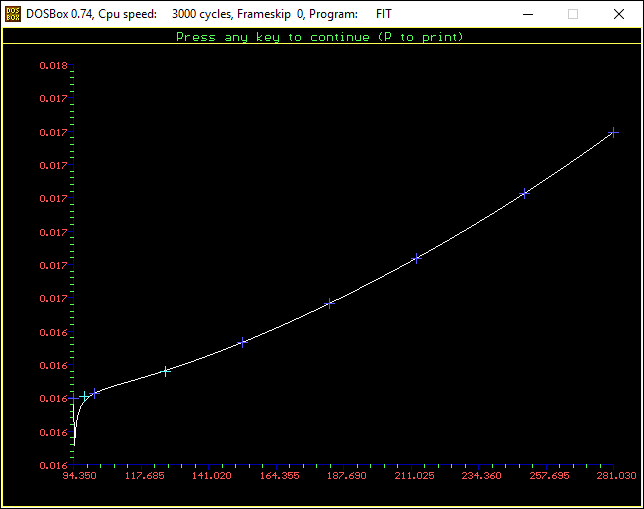The height and width of the screenshot is (509, 644).
Task: Click the x-axis label 141.020
Action: (212, 476)
